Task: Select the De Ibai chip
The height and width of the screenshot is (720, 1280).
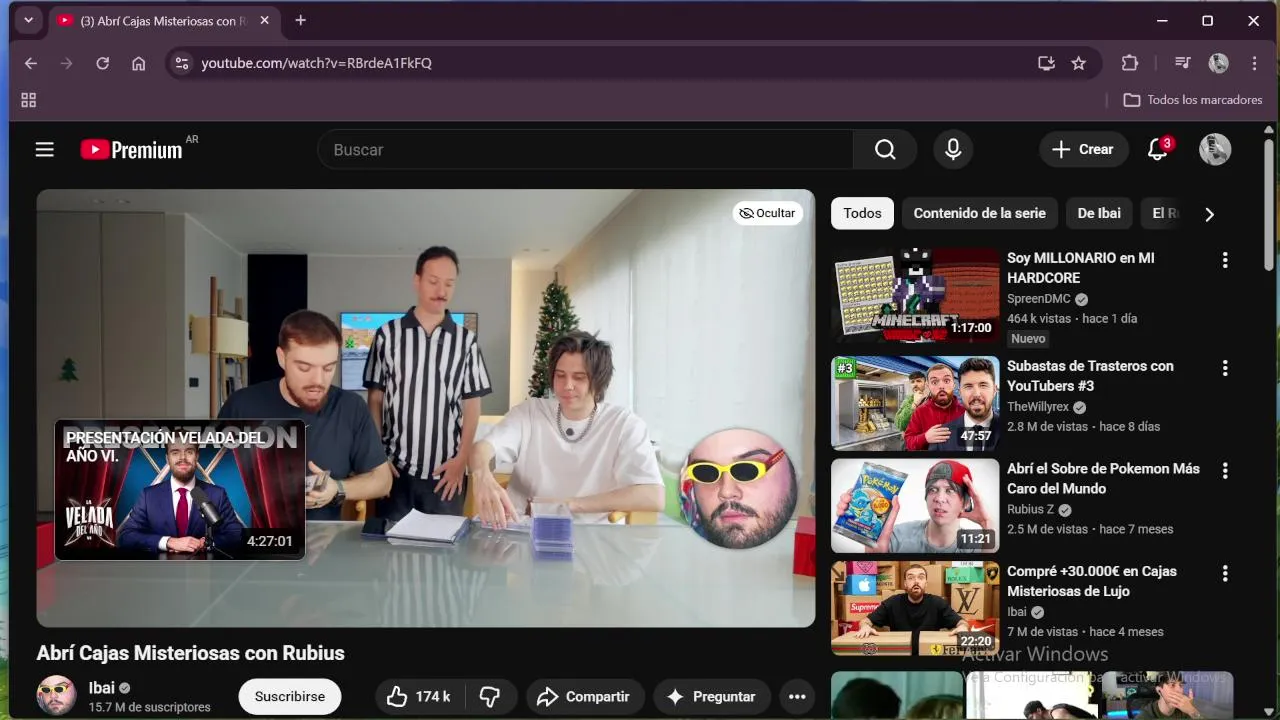Action: (x=1099, y=213)
